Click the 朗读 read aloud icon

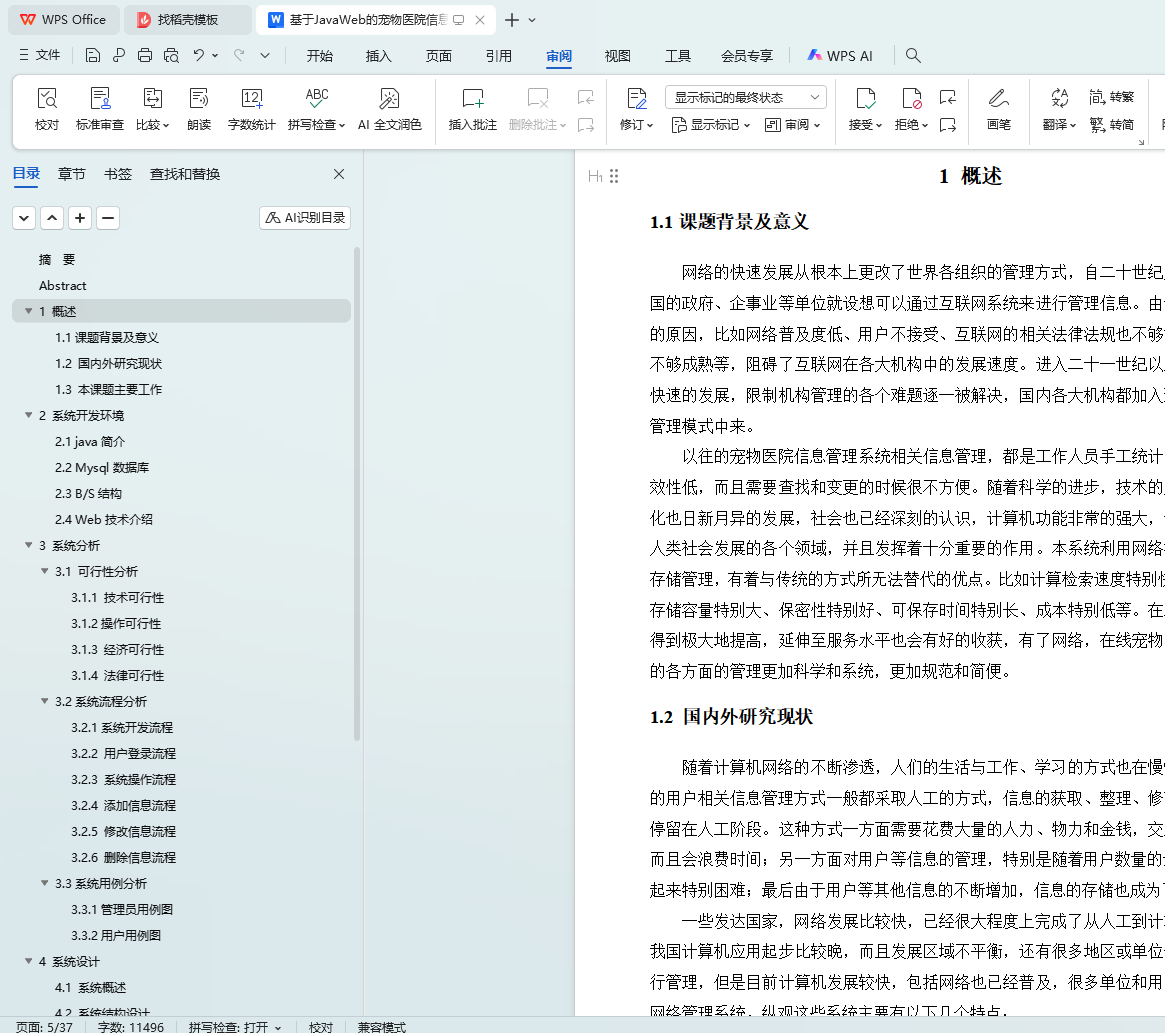pyautogui.click(x=199, y=109)
